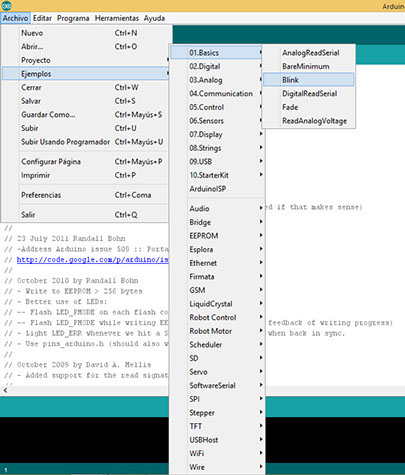Expand the Scheduler examples

(x=217, y=345)
